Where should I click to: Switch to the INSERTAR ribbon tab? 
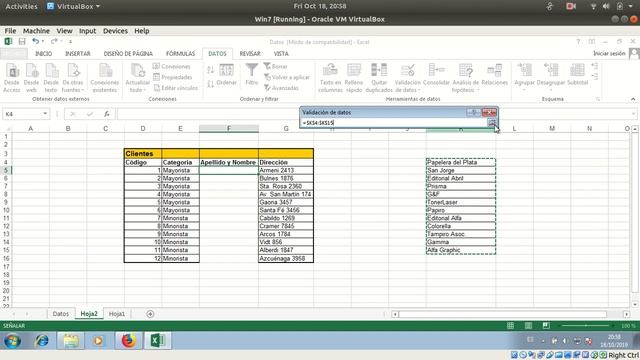78,53
